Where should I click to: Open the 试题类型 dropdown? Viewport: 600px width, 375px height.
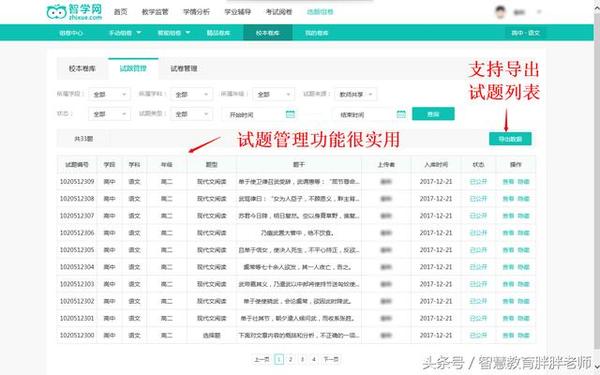point(191,114)
